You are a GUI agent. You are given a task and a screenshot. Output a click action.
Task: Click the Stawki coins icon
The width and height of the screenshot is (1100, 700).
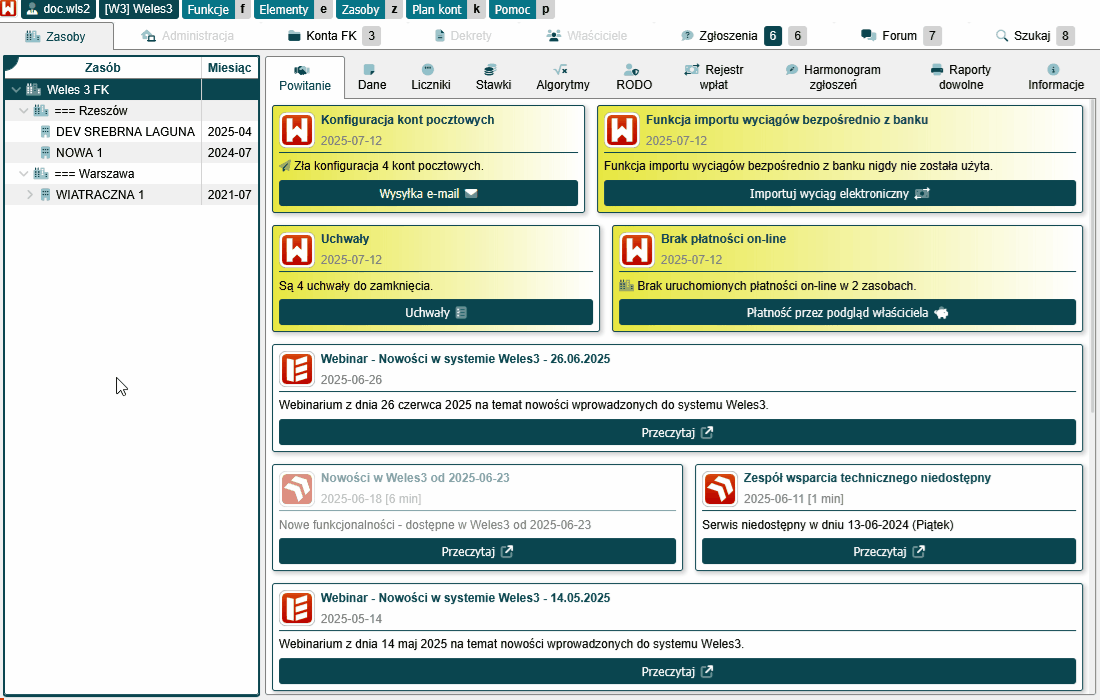pyautogui.click(x=490, y=69)
